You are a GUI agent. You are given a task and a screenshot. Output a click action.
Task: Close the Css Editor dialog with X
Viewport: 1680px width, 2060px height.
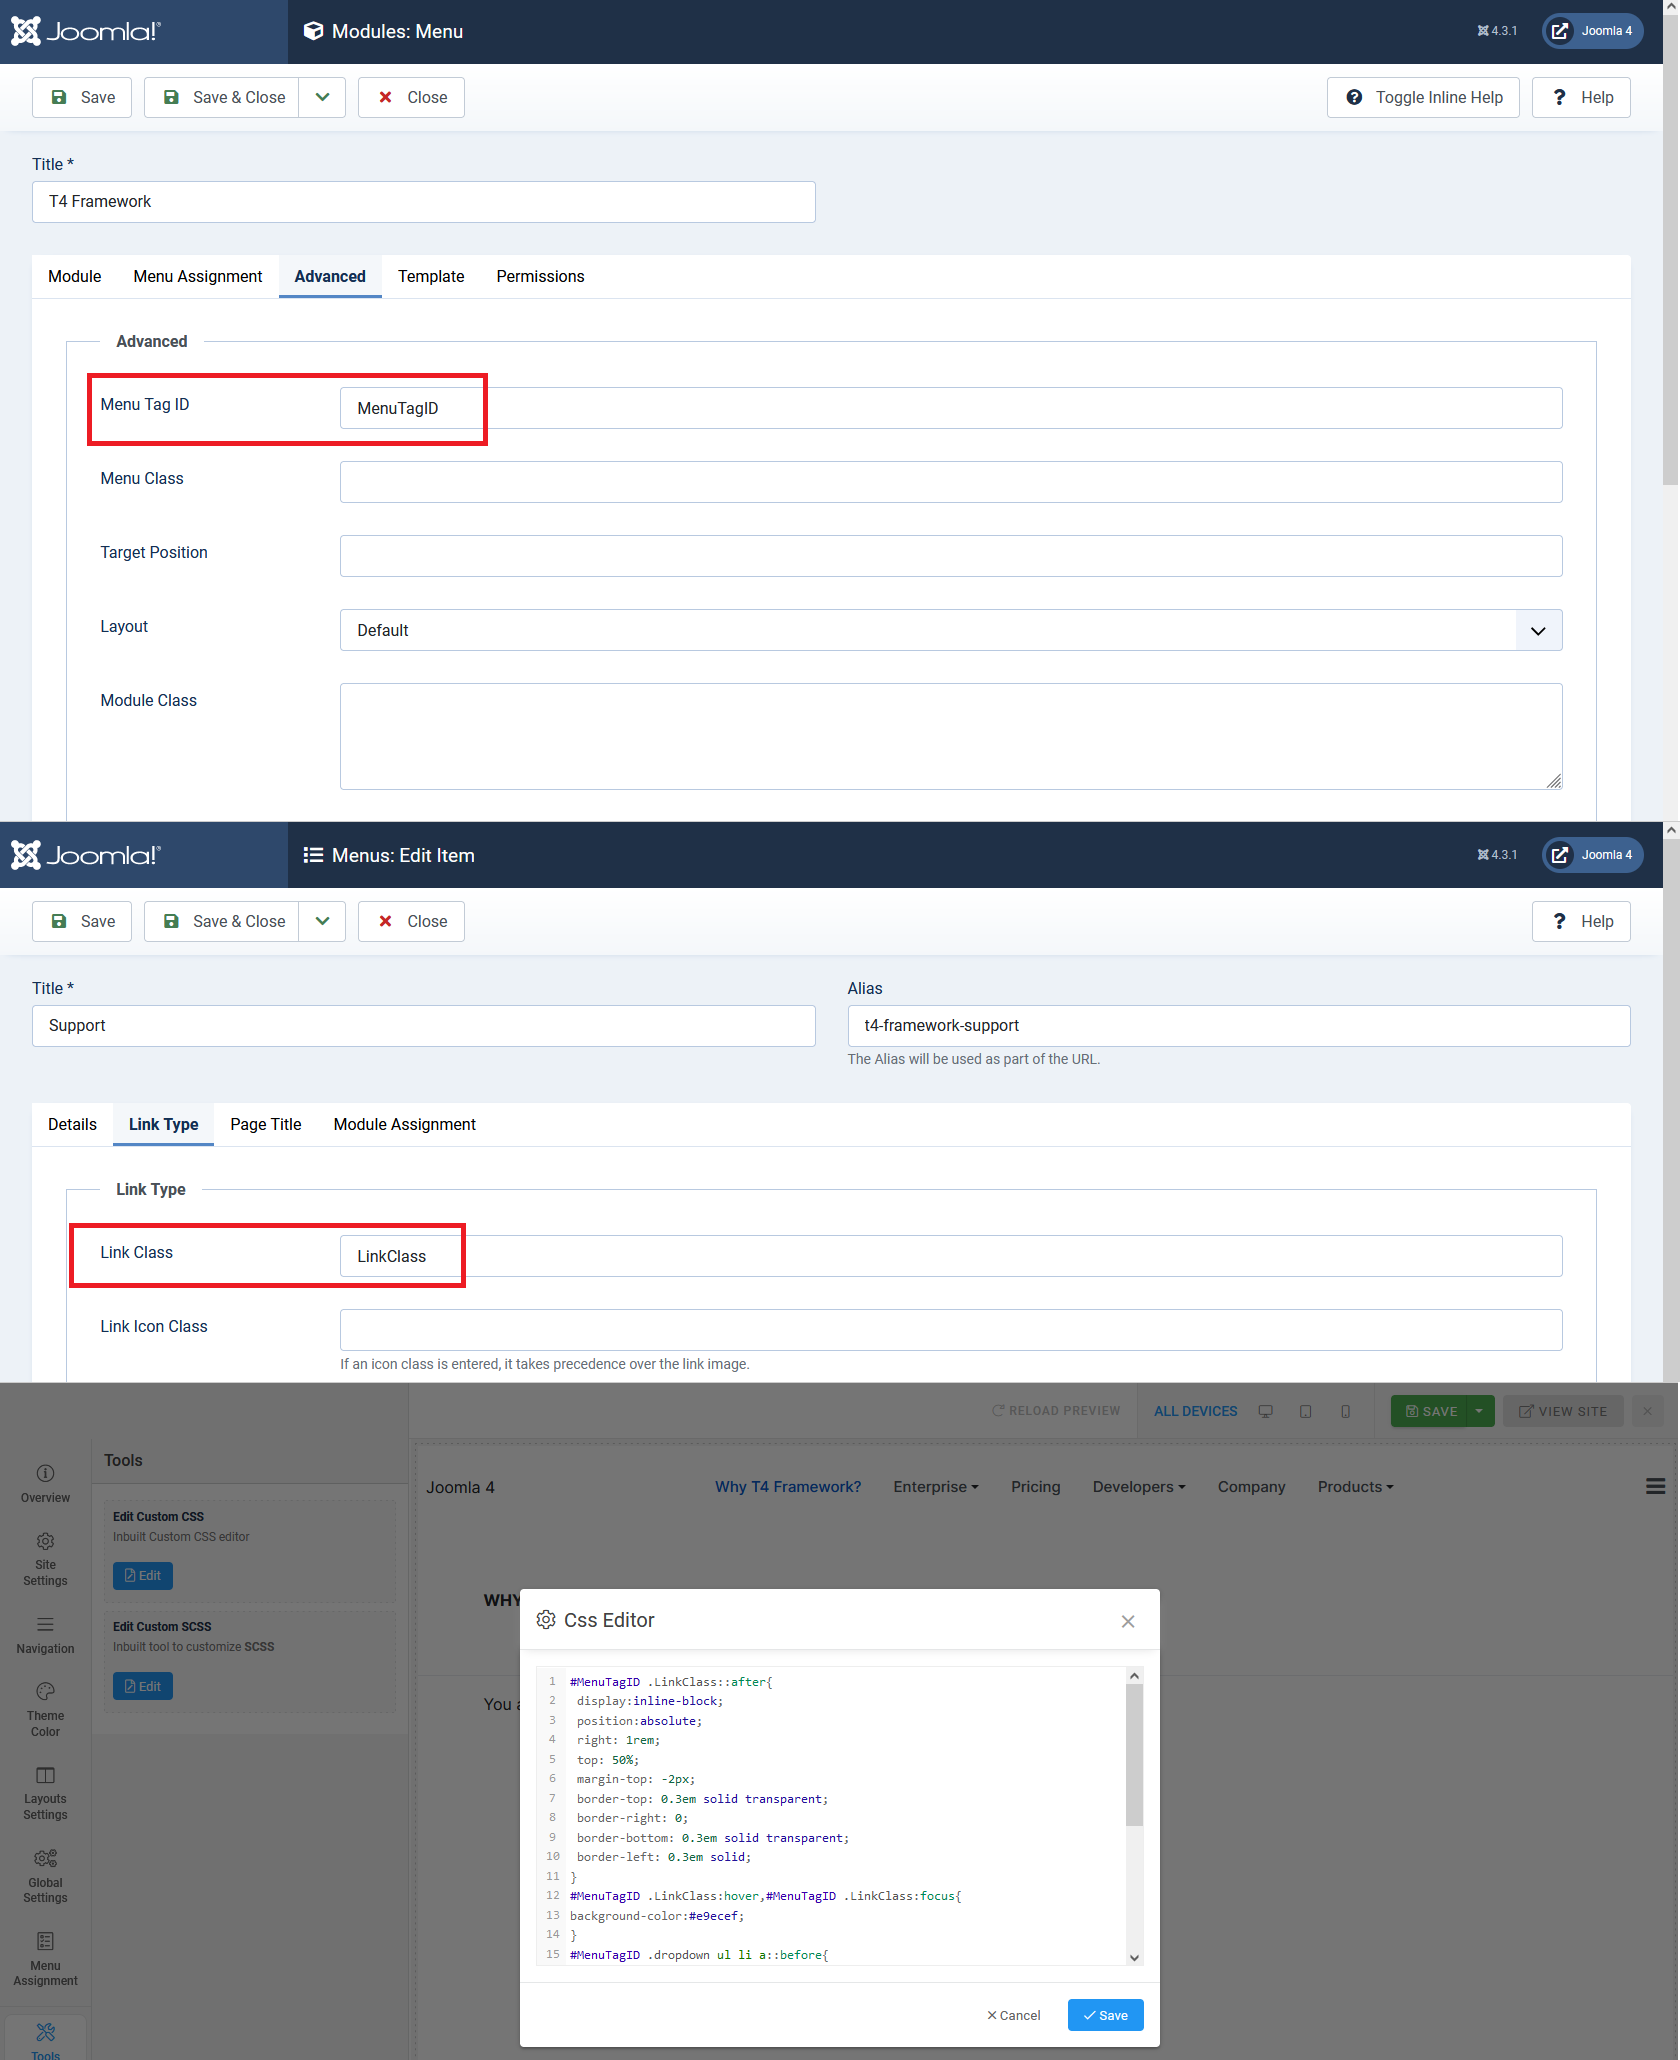click(x=1128, y=1621)
